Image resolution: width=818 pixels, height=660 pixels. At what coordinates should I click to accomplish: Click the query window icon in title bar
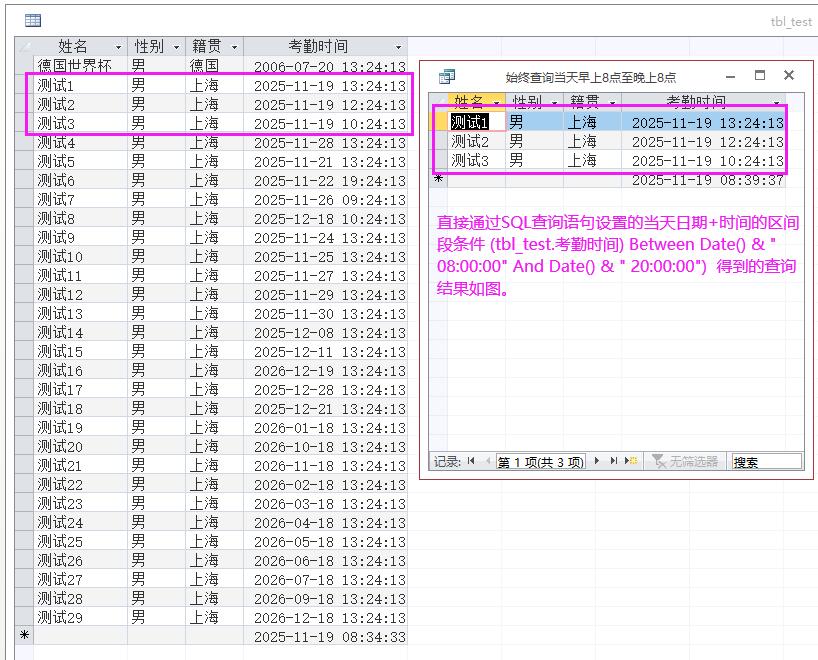point(447,76)
